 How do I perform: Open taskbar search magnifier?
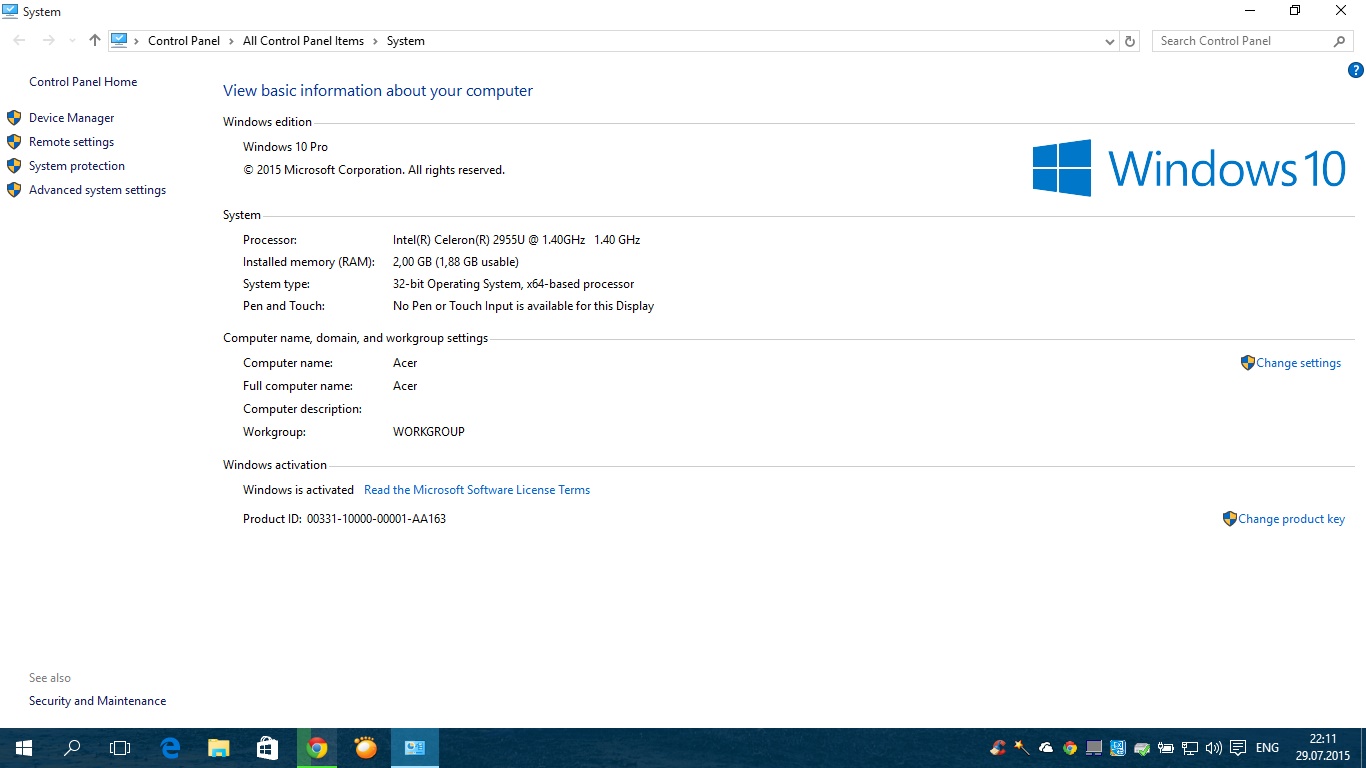pos(72,748)
